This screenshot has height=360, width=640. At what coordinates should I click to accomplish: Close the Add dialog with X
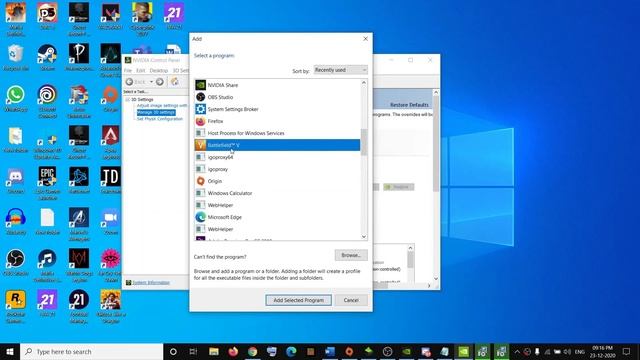[365, 39]
